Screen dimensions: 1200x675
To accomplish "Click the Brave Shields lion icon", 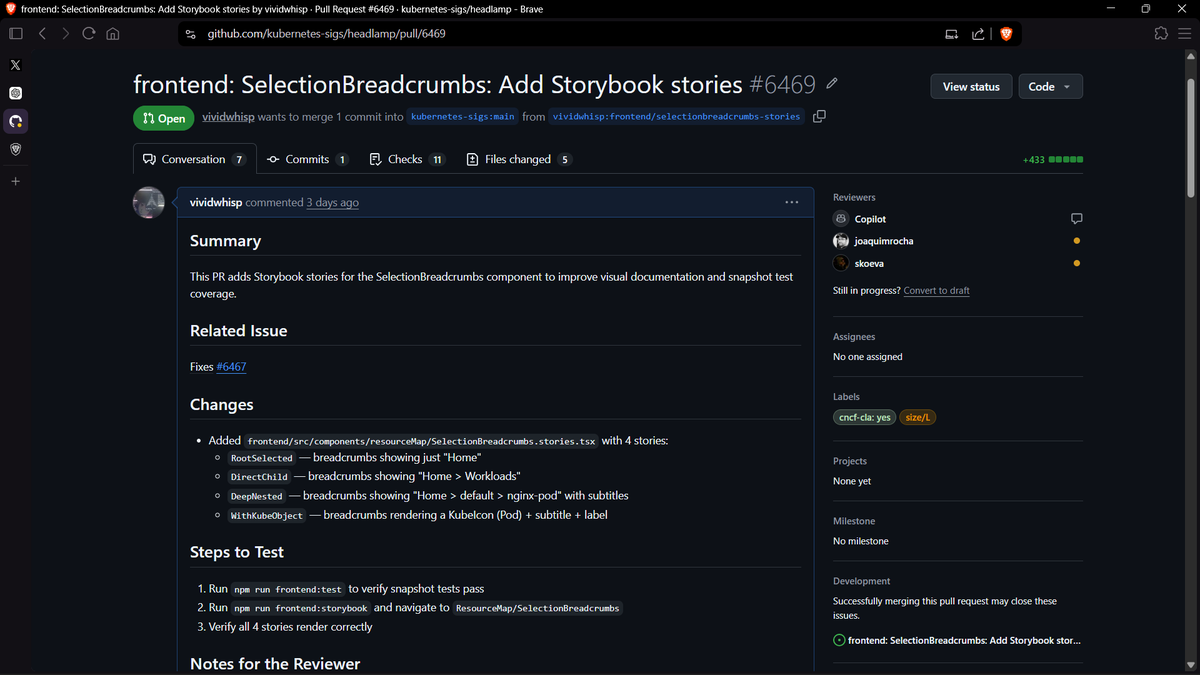I will pos(1006,33).
